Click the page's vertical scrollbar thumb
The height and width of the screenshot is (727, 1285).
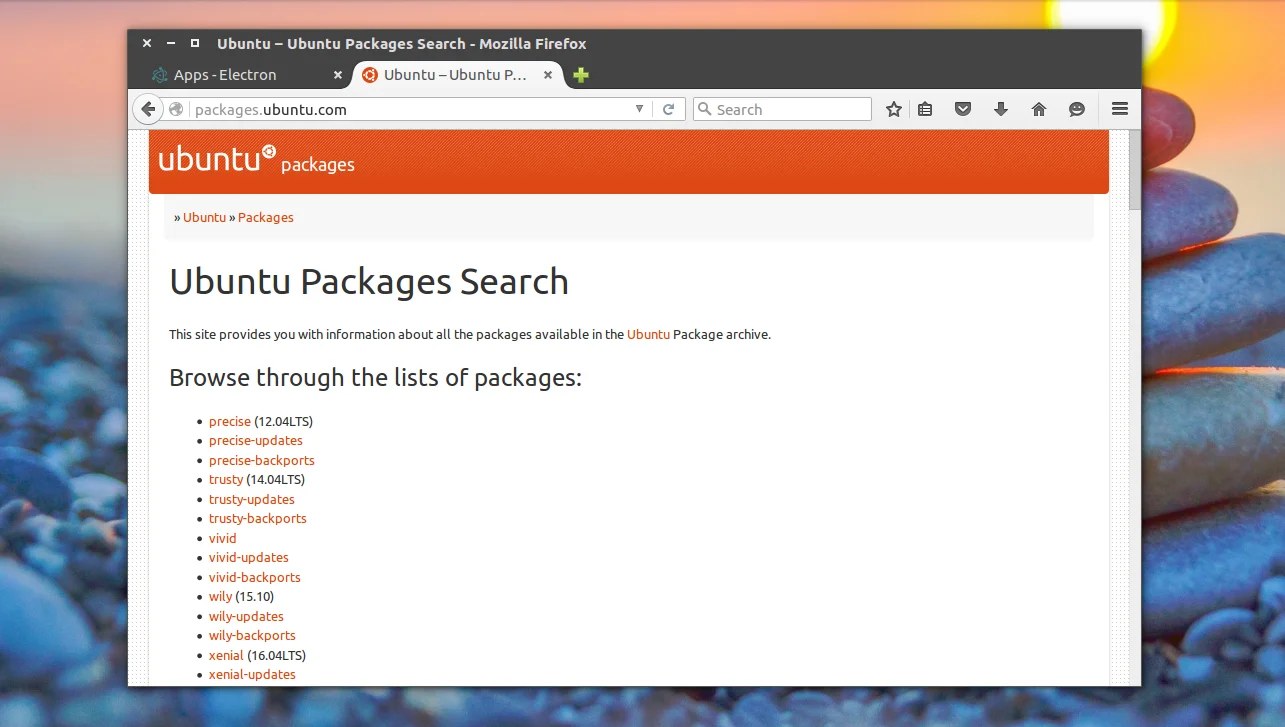1135,170
